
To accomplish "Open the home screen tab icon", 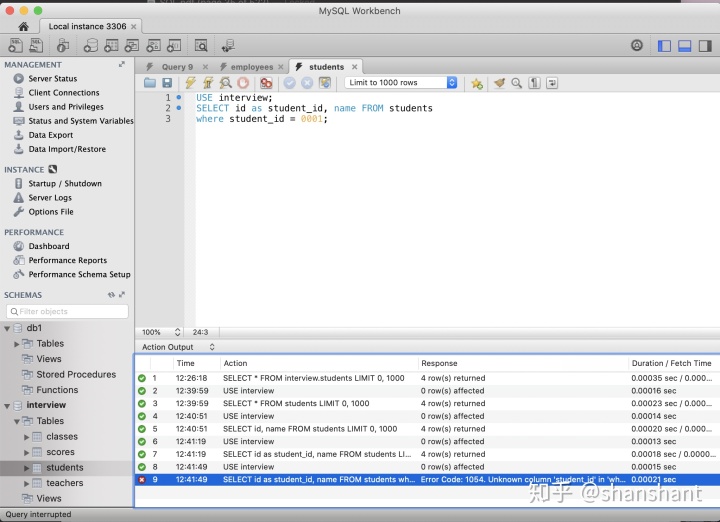I will point(23,27).
